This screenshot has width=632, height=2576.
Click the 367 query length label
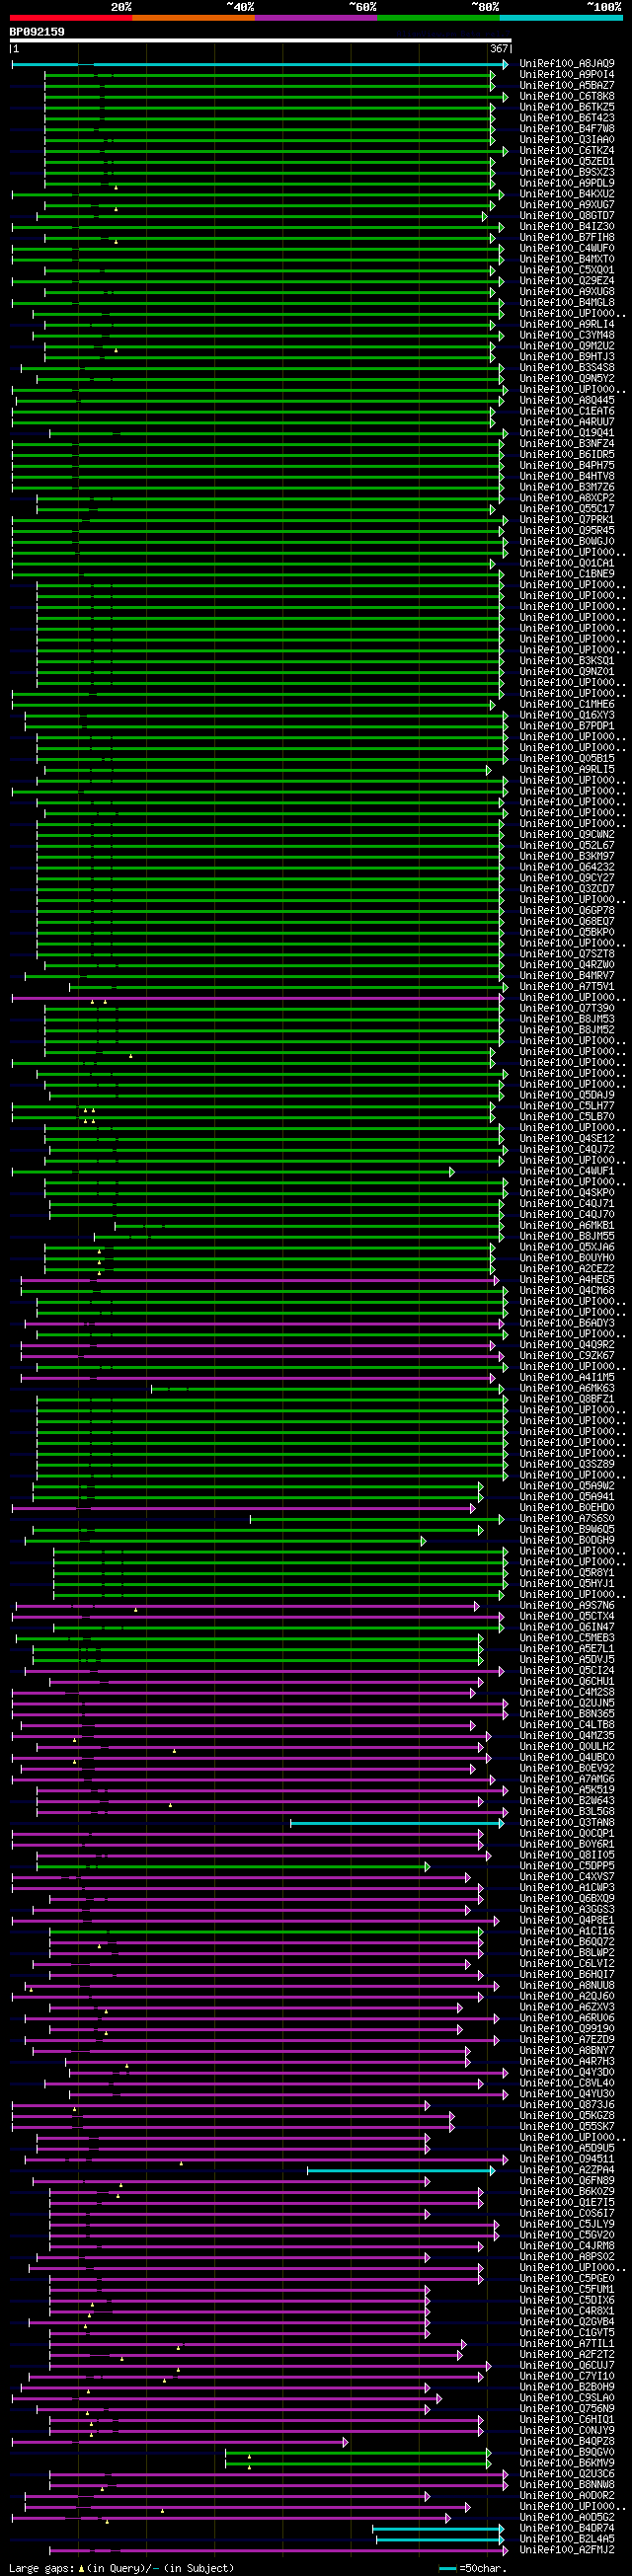(499, 49)
